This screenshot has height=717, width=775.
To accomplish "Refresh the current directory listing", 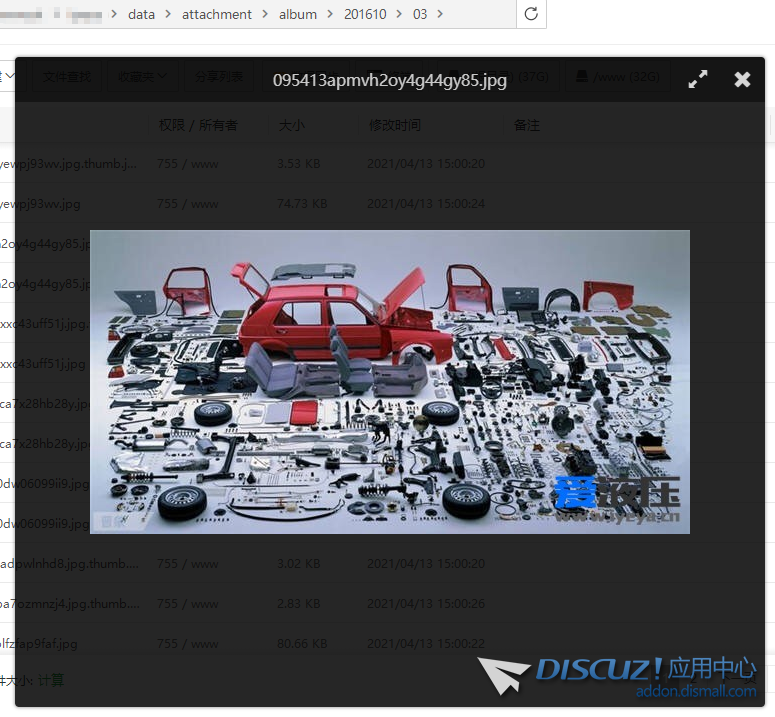I will (x=531, y=14).
